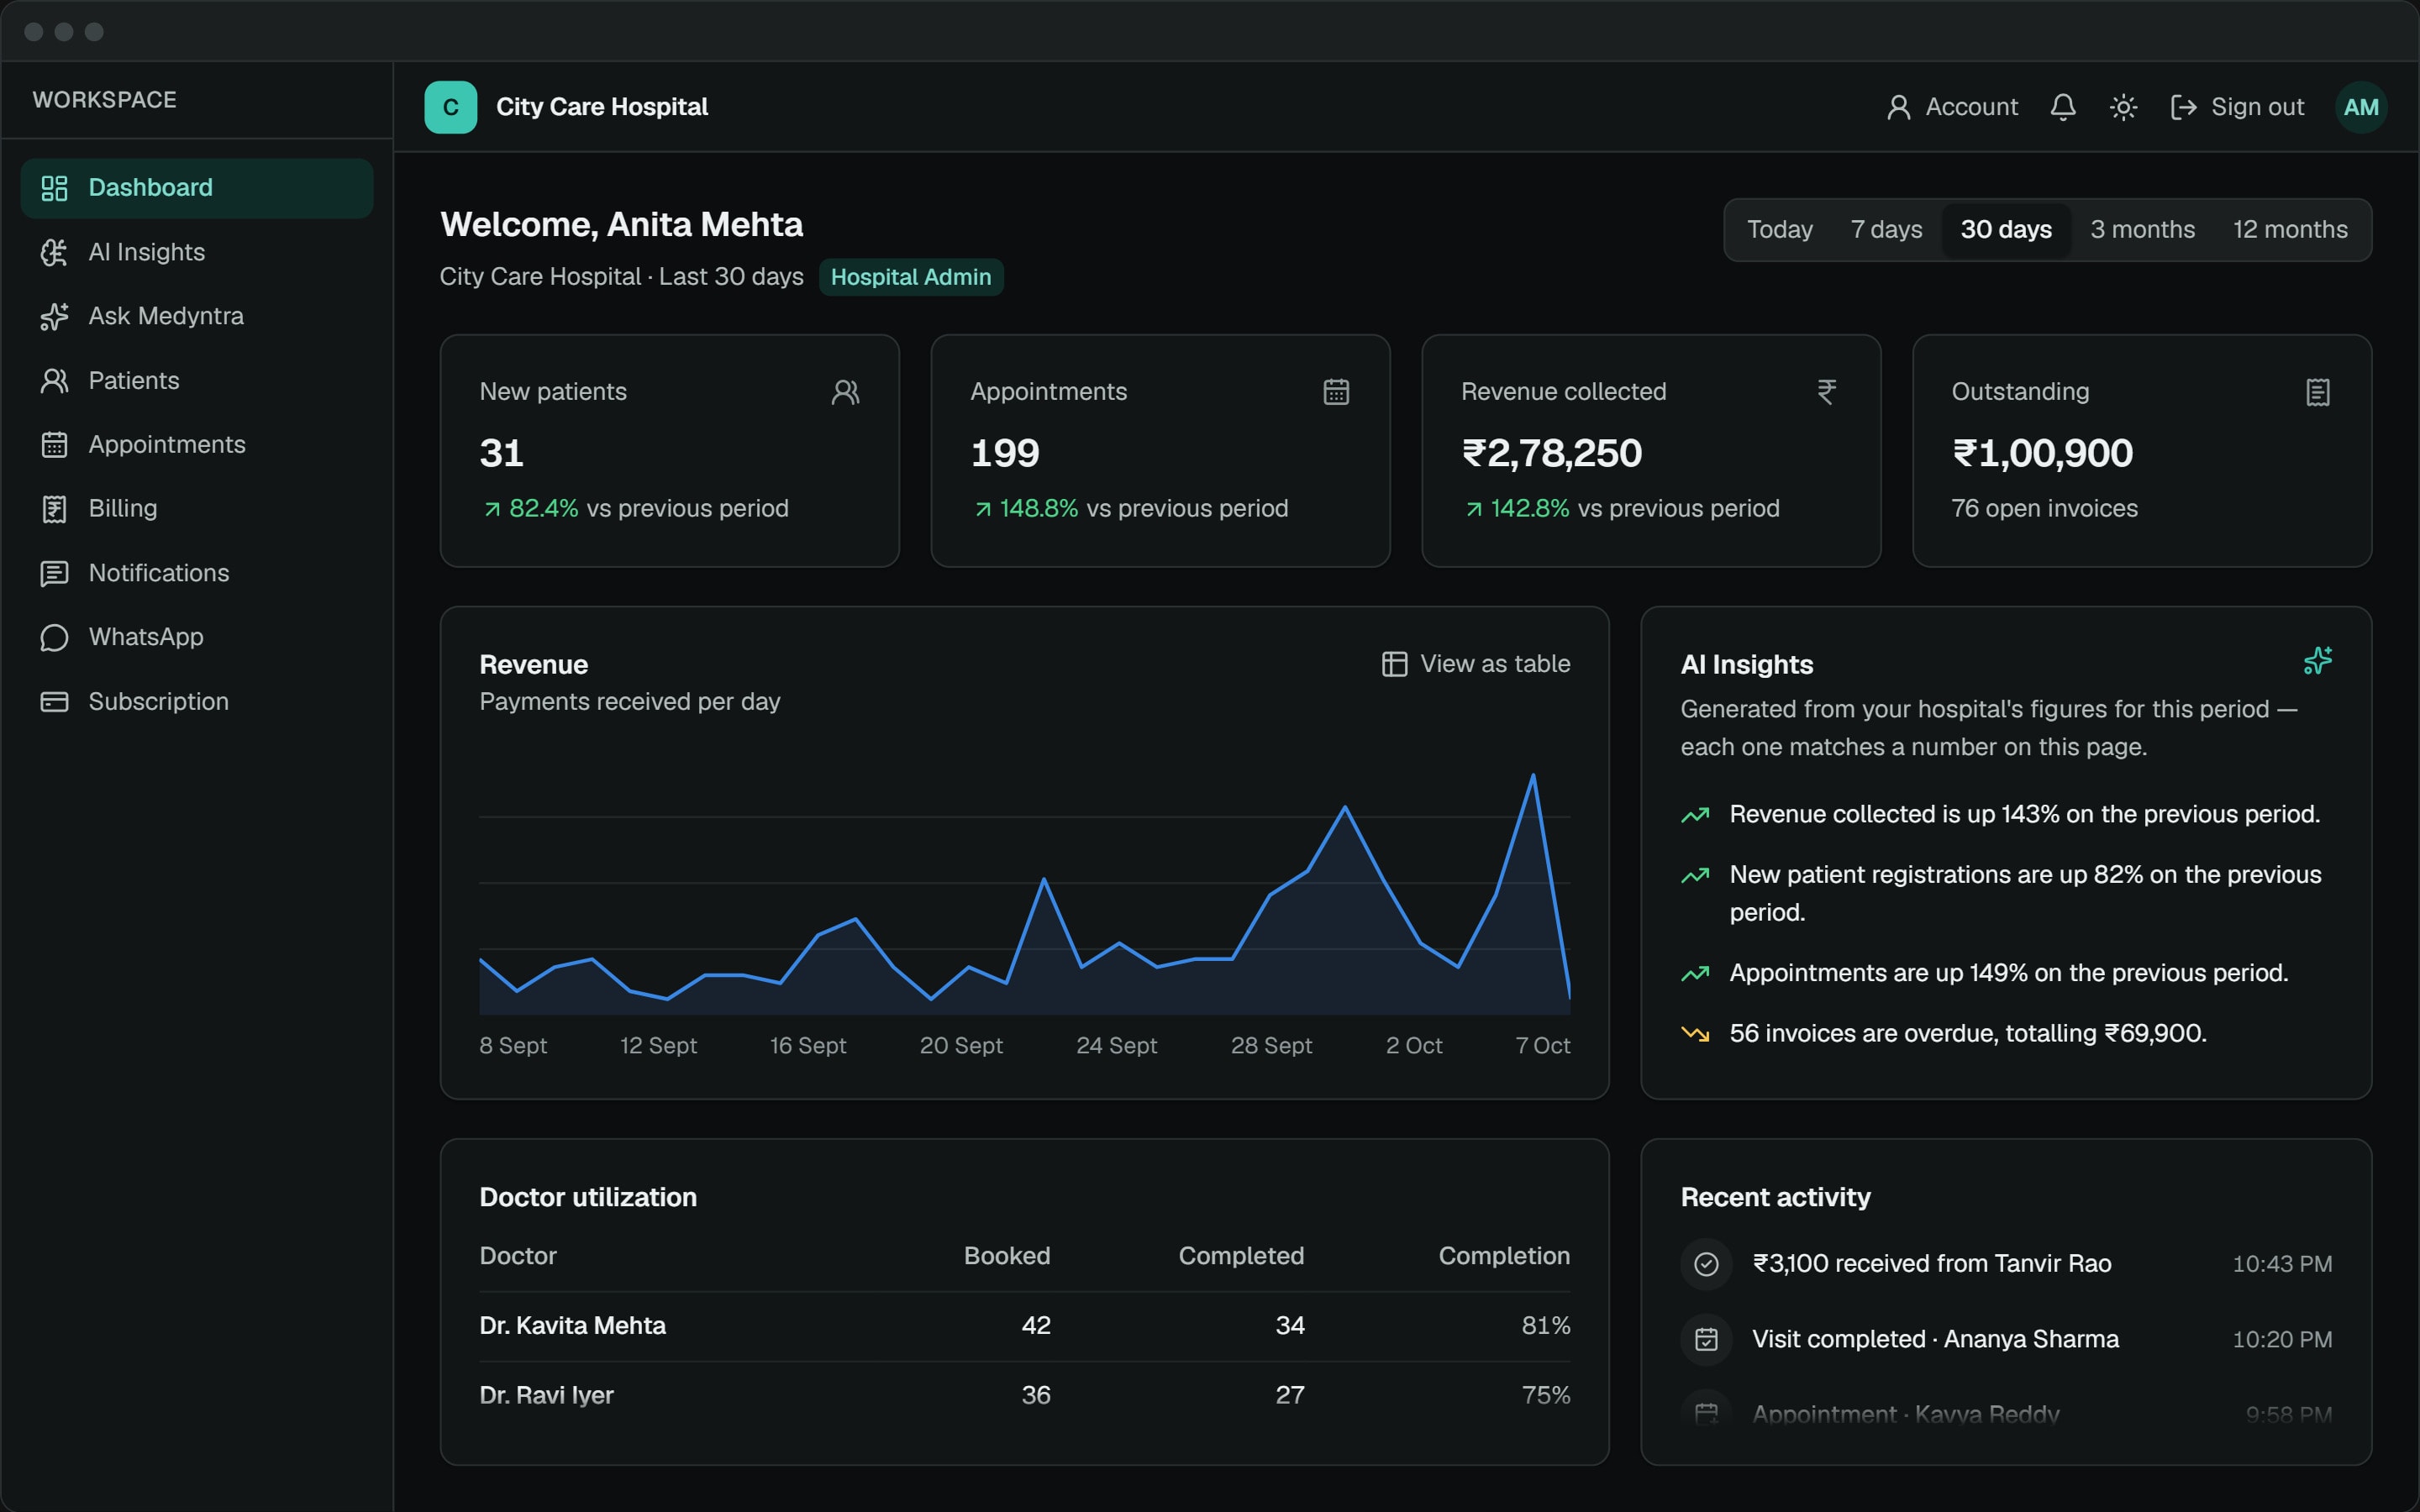Toggle light theme with the sun icon

[2123, 107]
